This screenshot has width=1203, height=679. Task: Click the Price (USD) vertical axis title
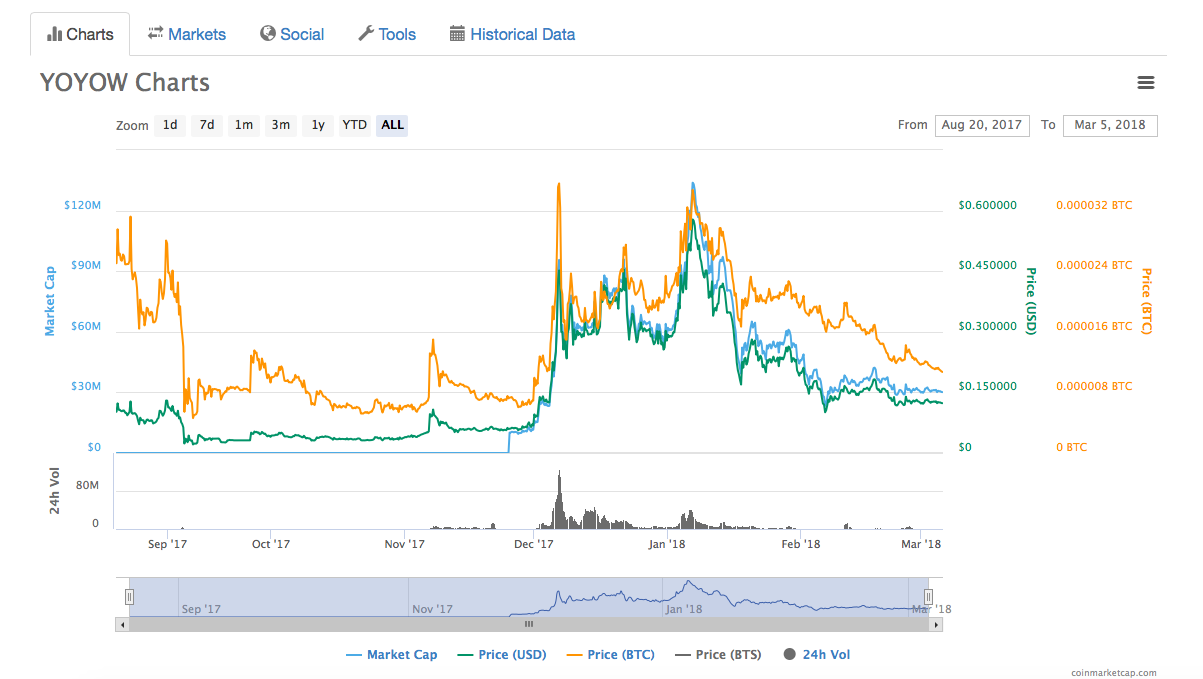(x=1031, y=300)
